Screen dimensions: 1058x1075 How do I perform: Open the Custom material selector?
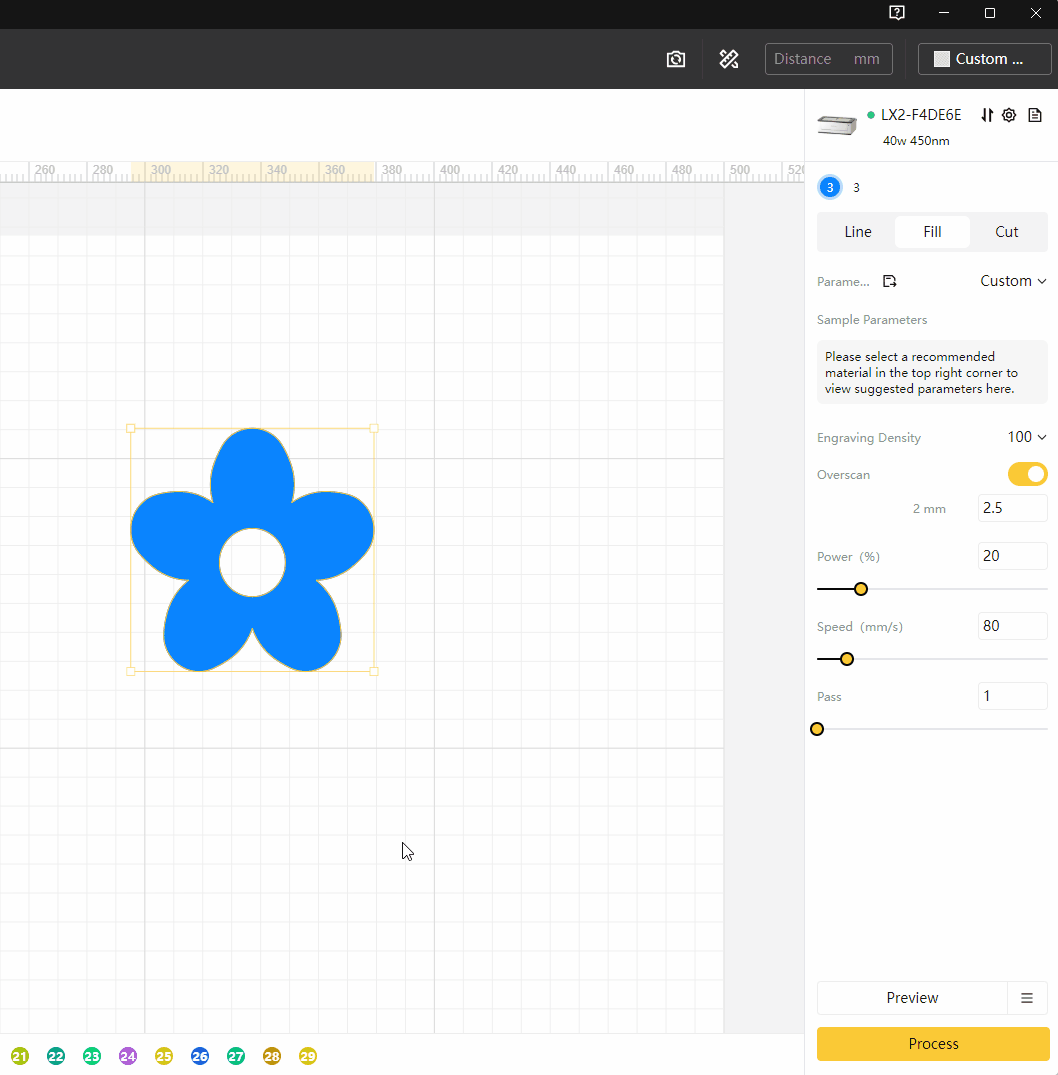984,59
